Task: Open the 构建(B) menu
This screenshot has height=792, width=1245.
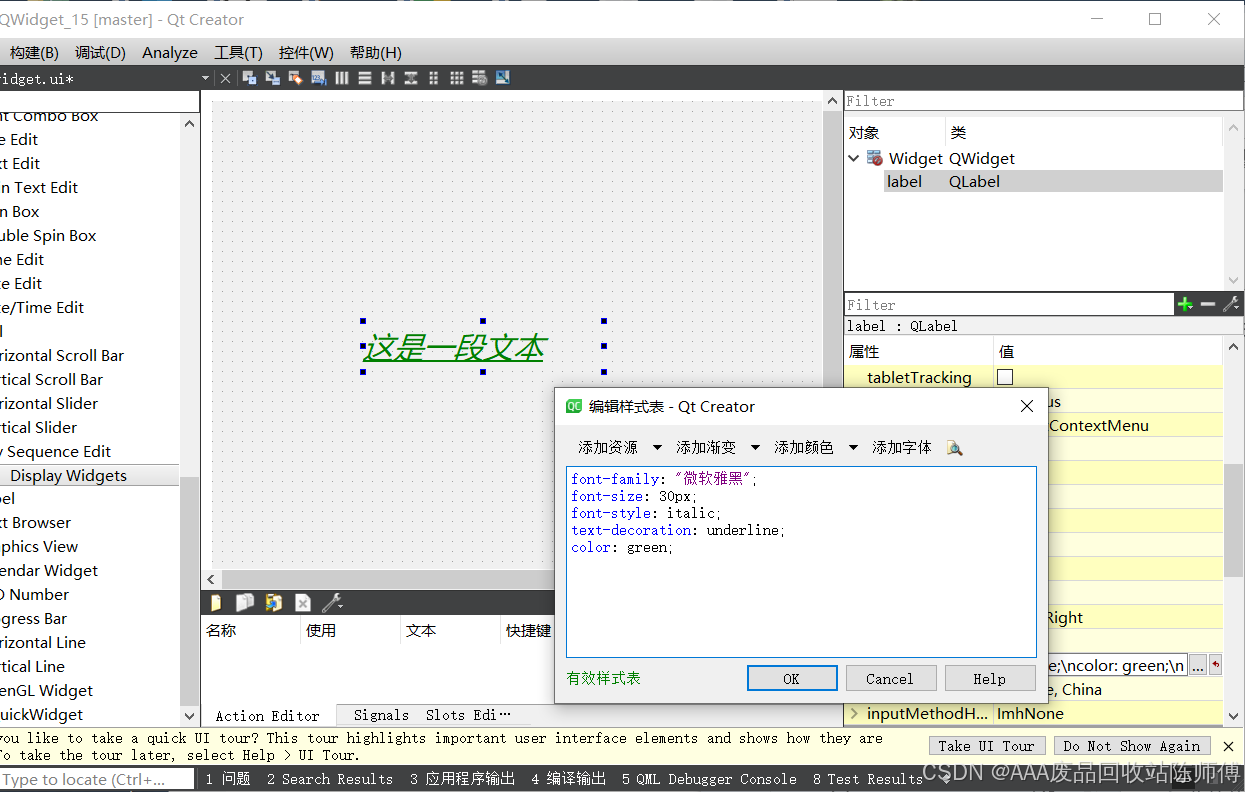Action: (x=34, y=52)
